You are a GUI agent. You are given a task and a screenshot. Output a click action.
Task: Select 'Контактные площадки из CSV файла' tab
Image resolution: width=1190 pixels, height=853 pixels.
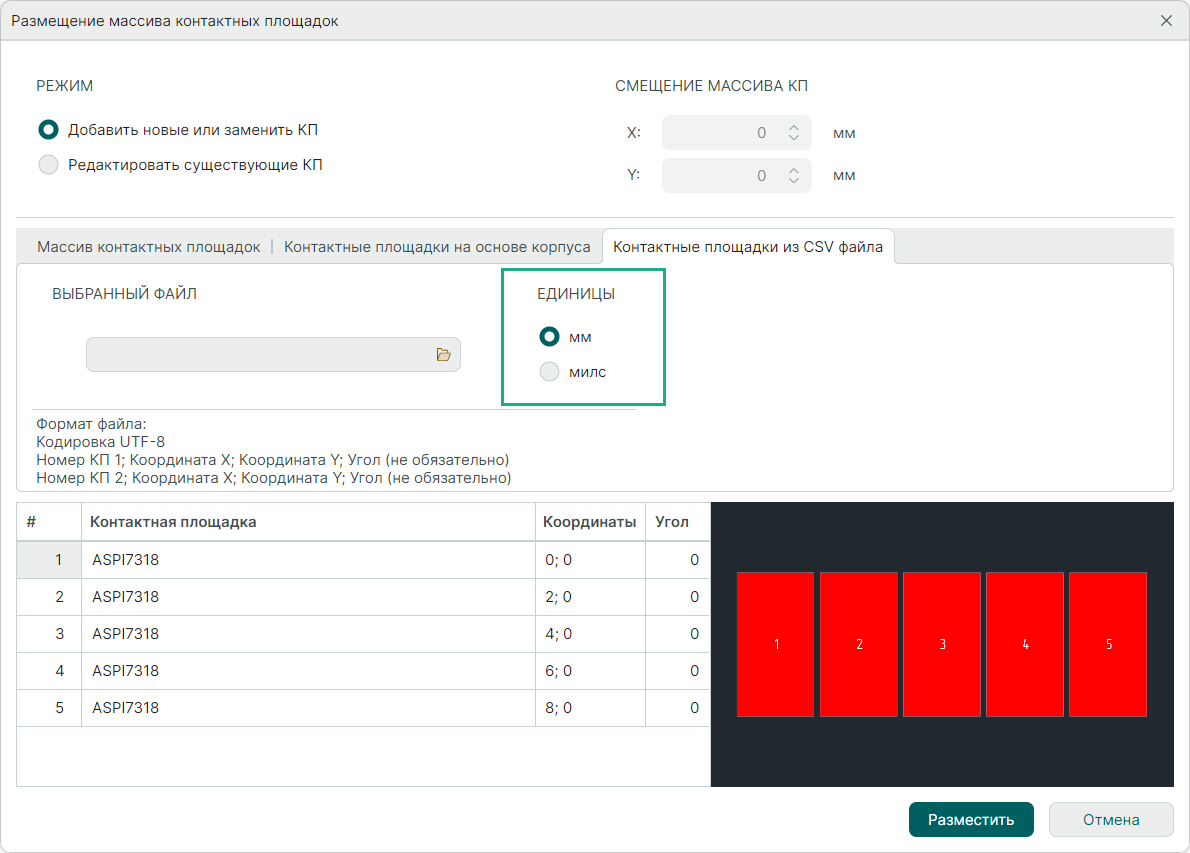click(x=747, y=247)
